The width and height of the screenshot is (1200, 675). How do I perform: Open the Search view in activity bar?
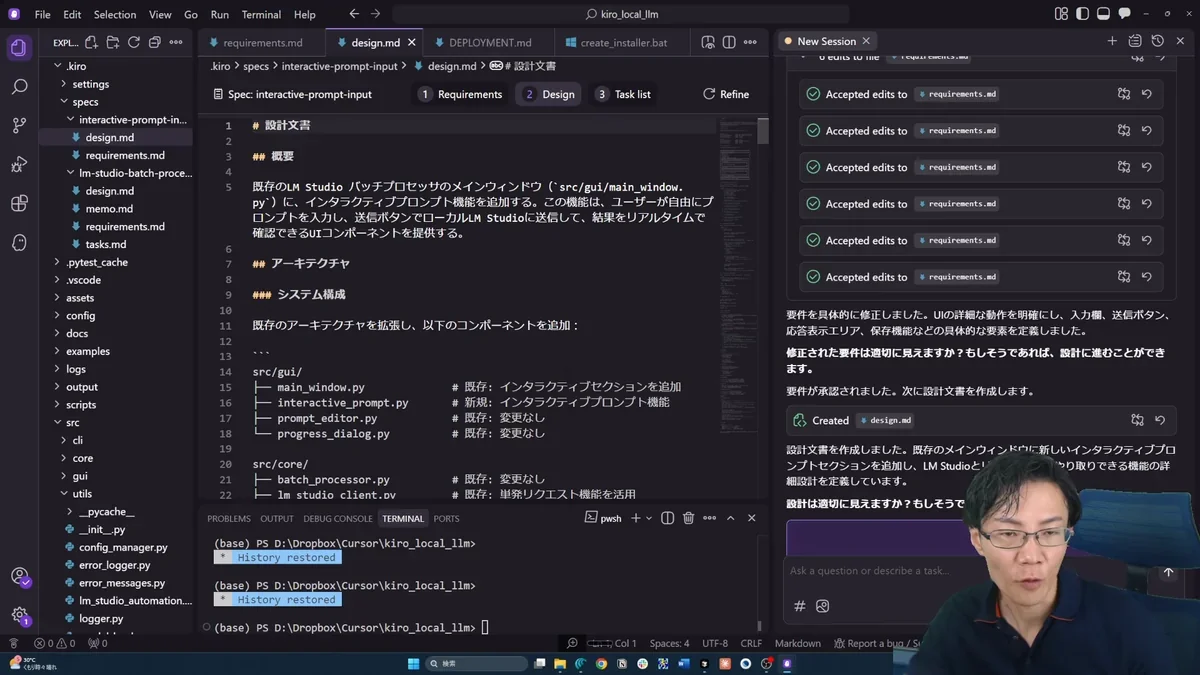[x=19, y=87]
